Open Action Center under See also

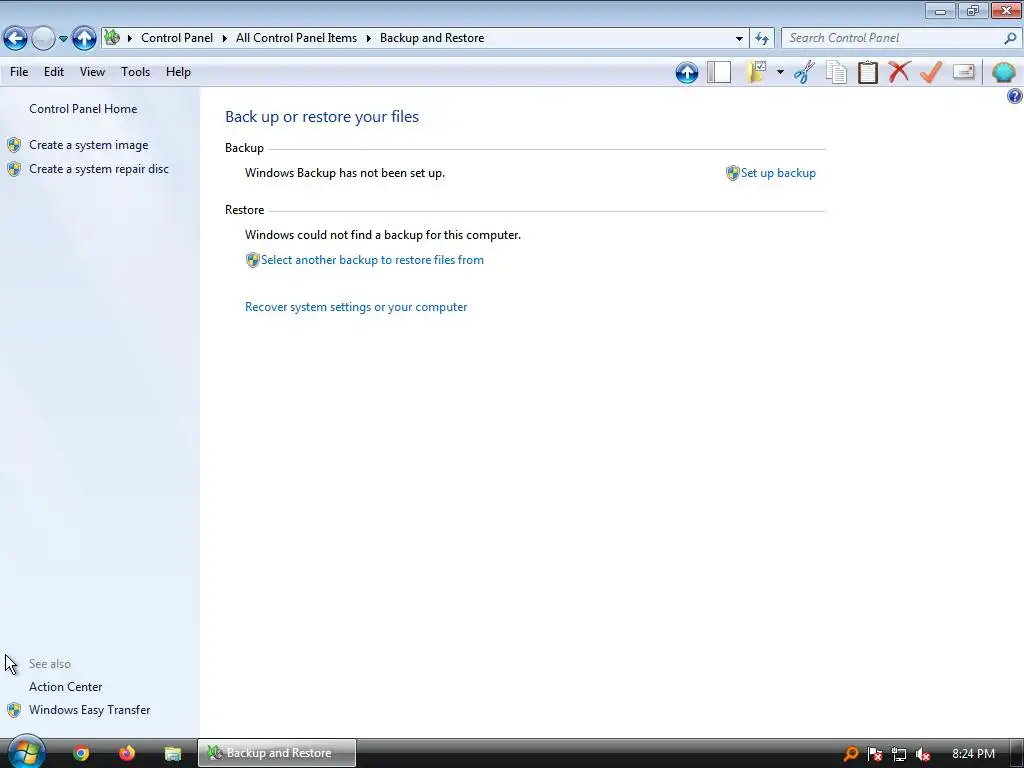(x=65, y=687)
